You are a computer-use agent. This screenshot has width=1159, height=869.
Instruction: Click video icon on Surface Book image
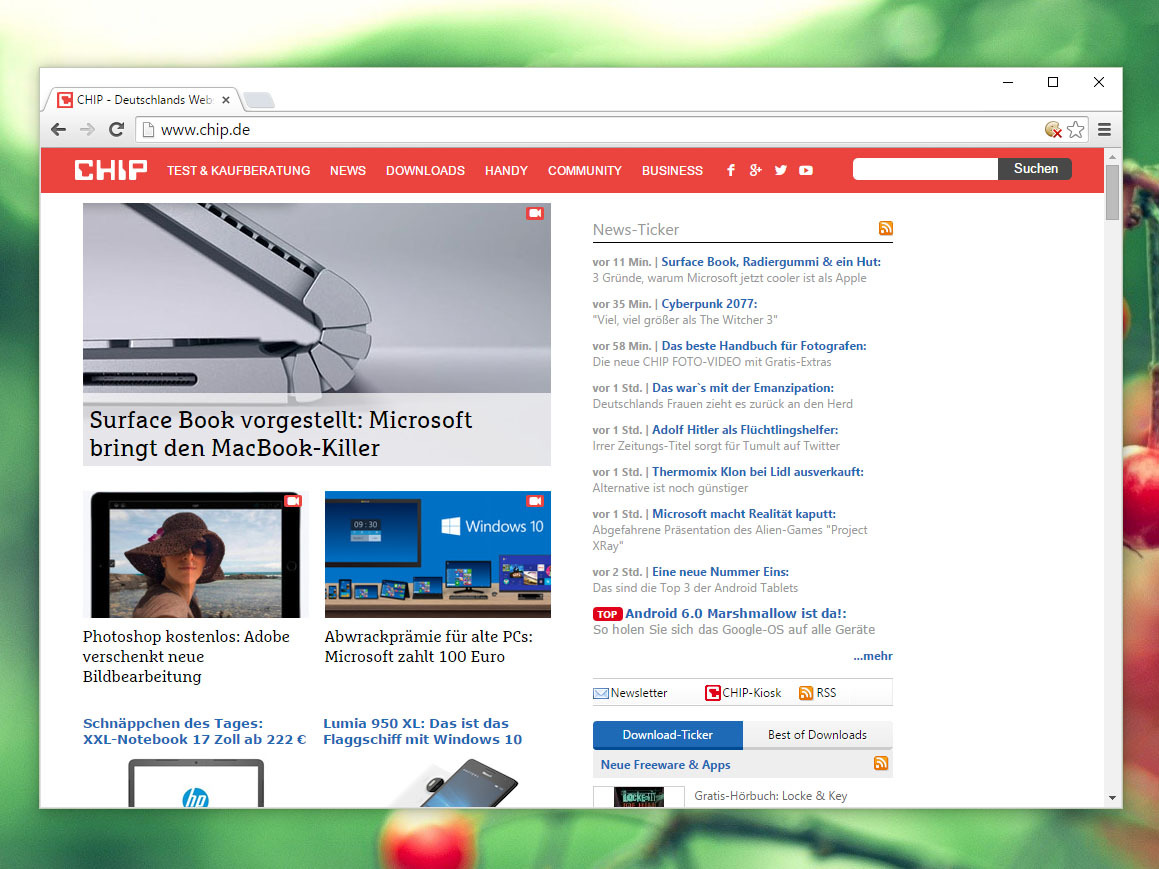(535, 214)
